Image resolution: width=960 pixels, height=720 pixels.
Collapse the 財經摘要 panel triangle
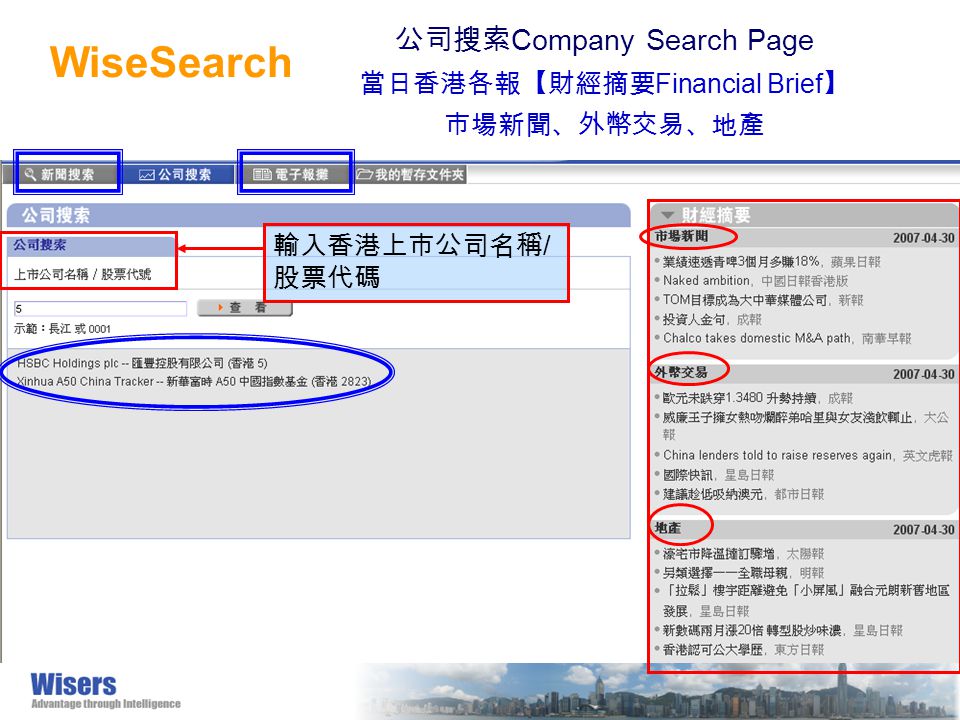coord(668,216)
